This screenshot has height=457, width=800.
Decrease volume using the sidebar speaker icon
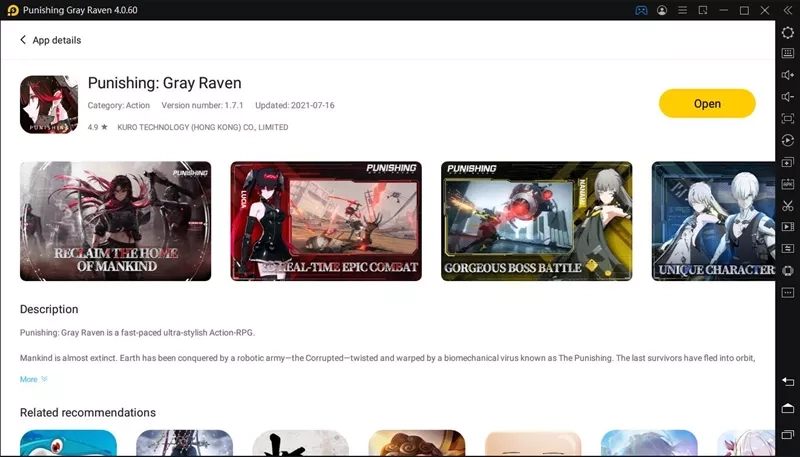point(788,97)
